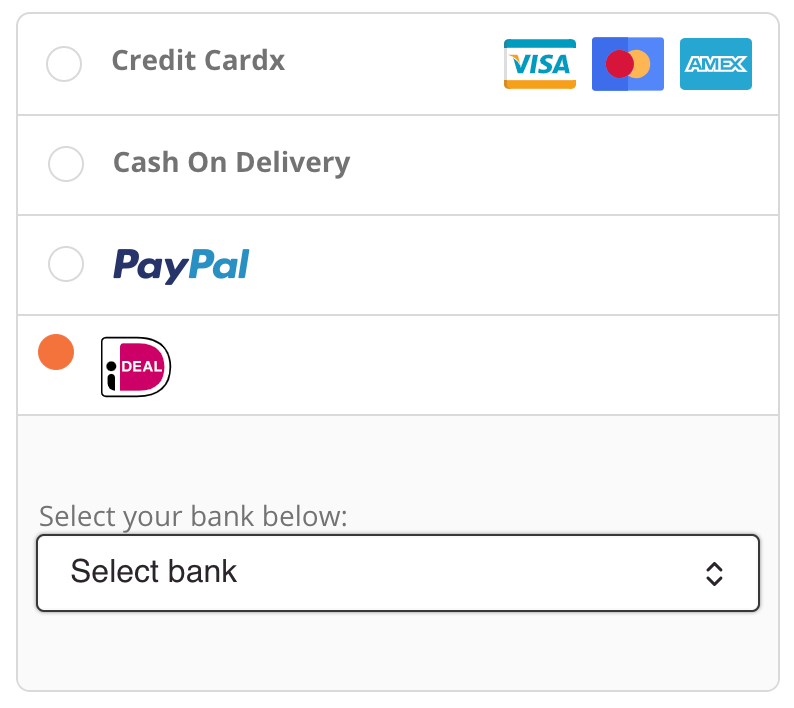Choose the Cash On Delivery radio button
Viewport: 794px width, 708px height.
point(66,164)
